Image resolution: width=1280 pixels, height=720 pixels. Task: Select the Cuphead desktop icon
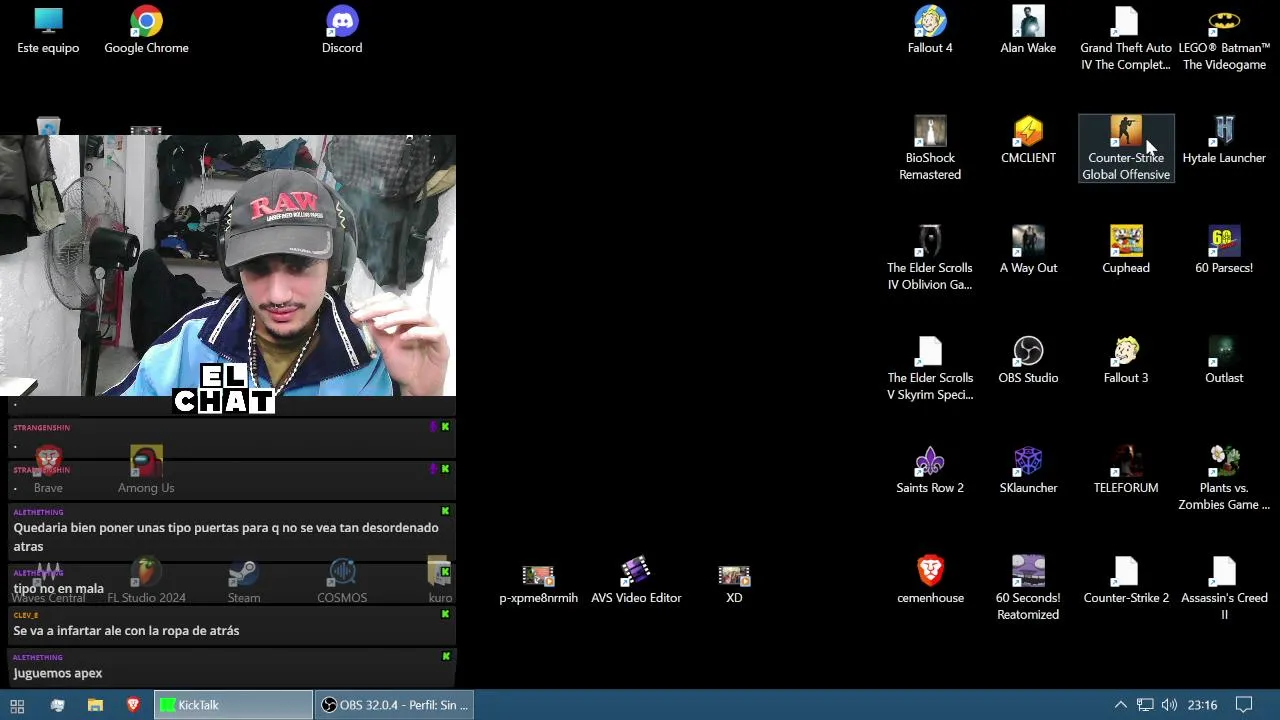click(1126, 251)
